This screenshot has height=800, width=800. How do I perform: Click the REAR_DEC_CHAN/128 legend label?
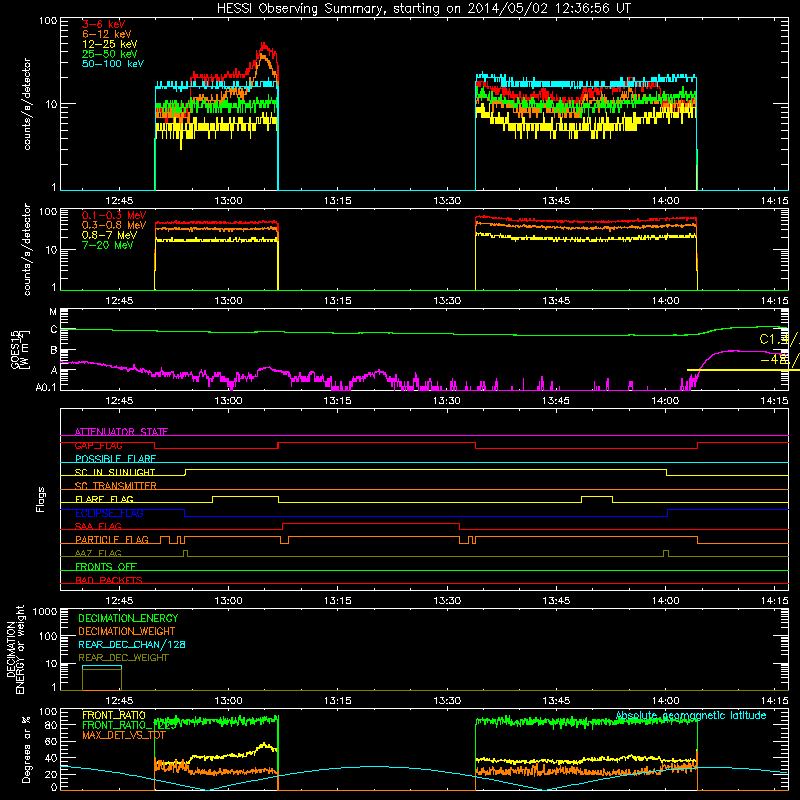131,644
